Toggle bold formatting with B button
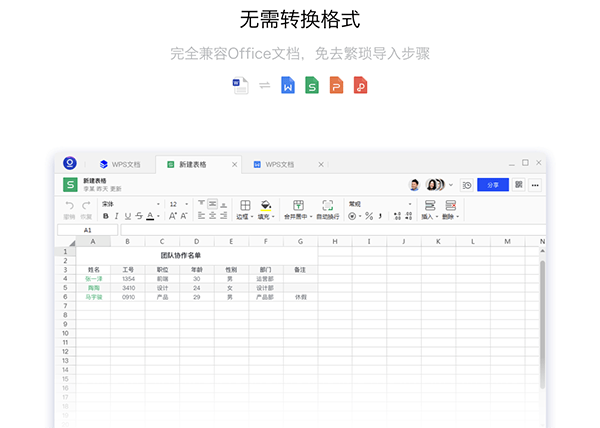 pos(105,216)
